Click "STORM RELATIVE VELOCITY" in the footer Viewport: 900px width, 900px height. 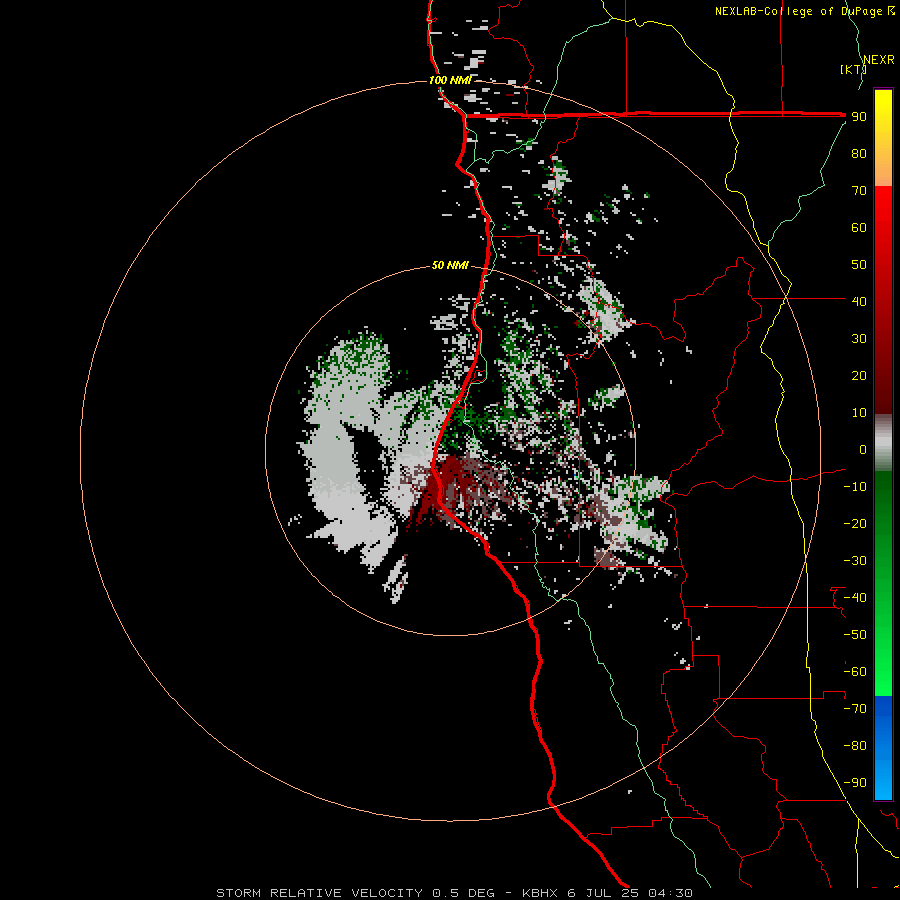click(320, 893)
